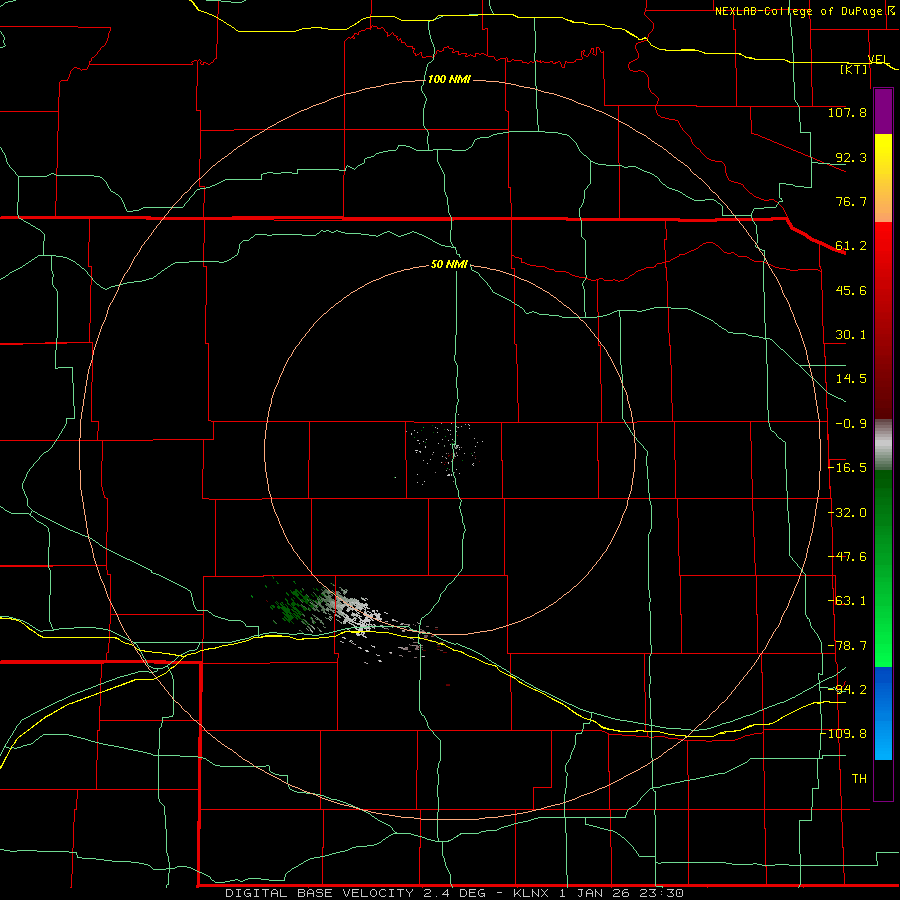This screenshot has height=900, width=900.
Task: Select the 30.1 legend value
Action: coord(851,335)
